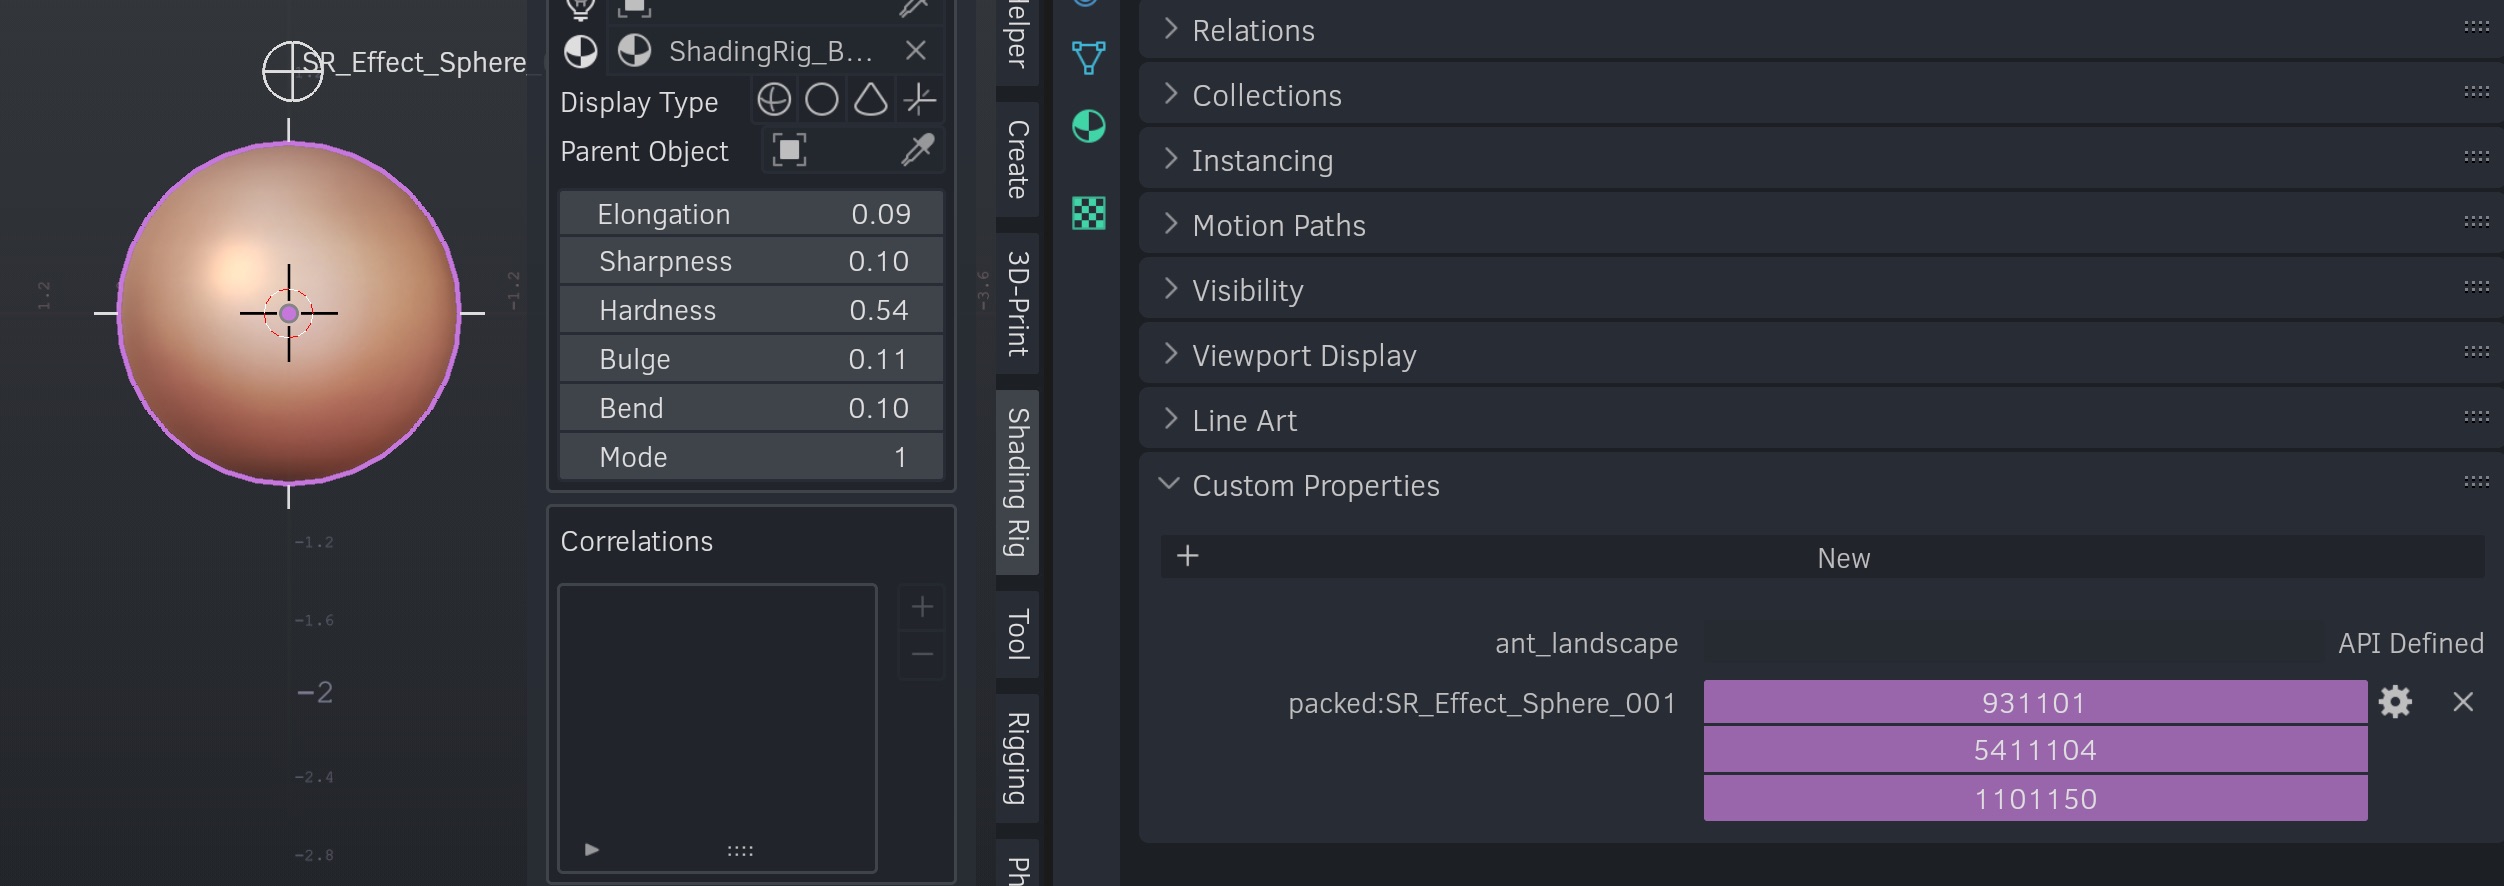2504x886 pixels.
Task: Open the object data properties triangle icon
Action: coord(1088,58)
